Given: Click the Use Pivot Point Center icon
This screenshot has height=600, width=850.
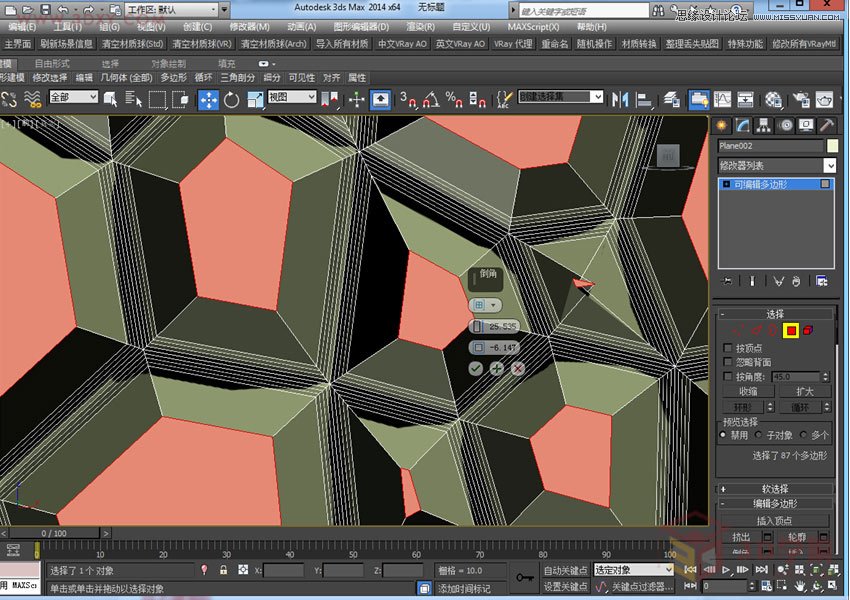Looking at the screenshot, I should 331,100.
